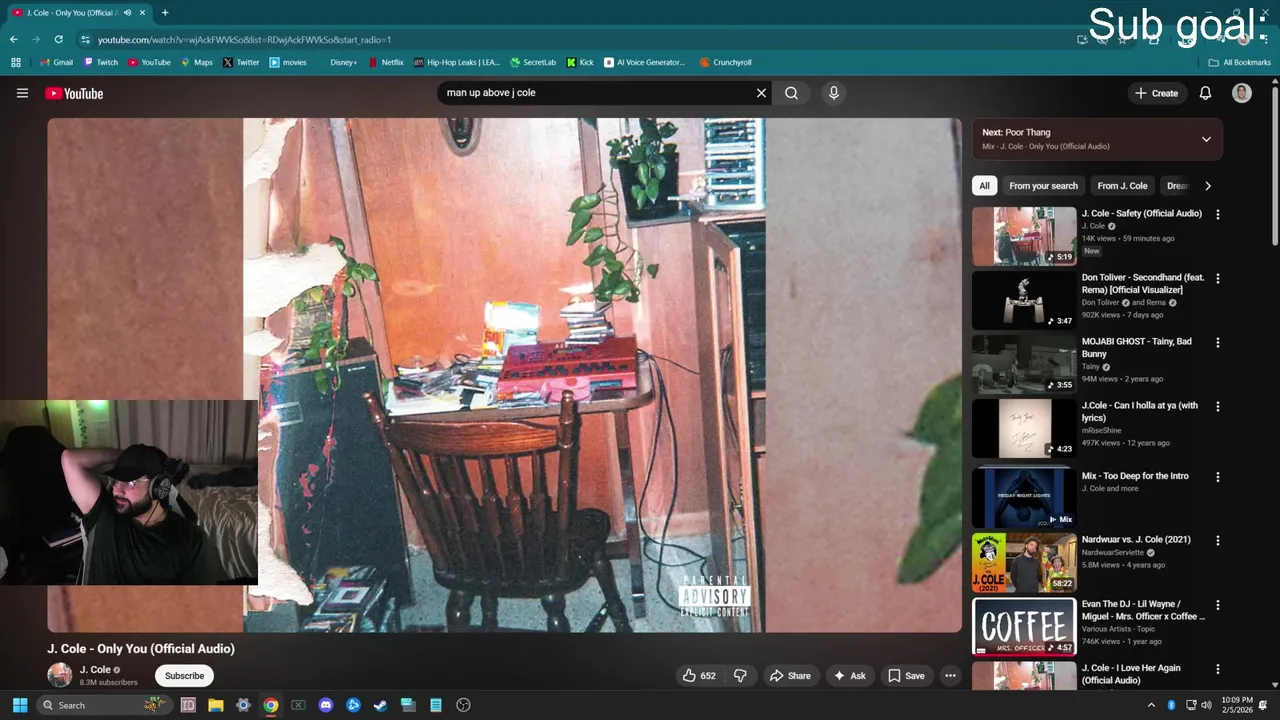Show more filter chips with the right arrow
Image resolution: width=1280 pixels, height=720 pixels.
pyautogui.click(x=1207, y=186)
